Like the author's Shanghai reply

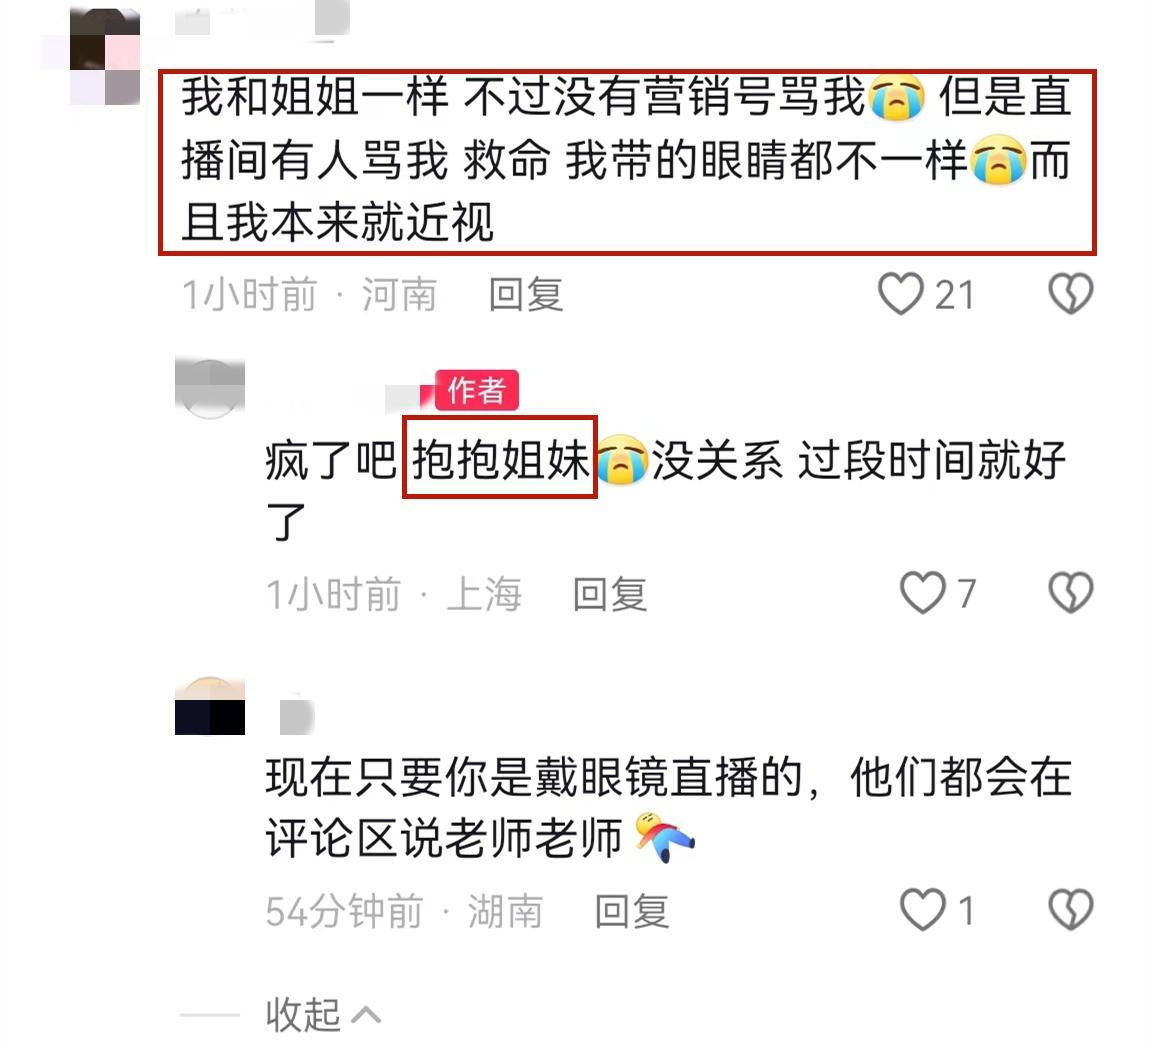923,592
